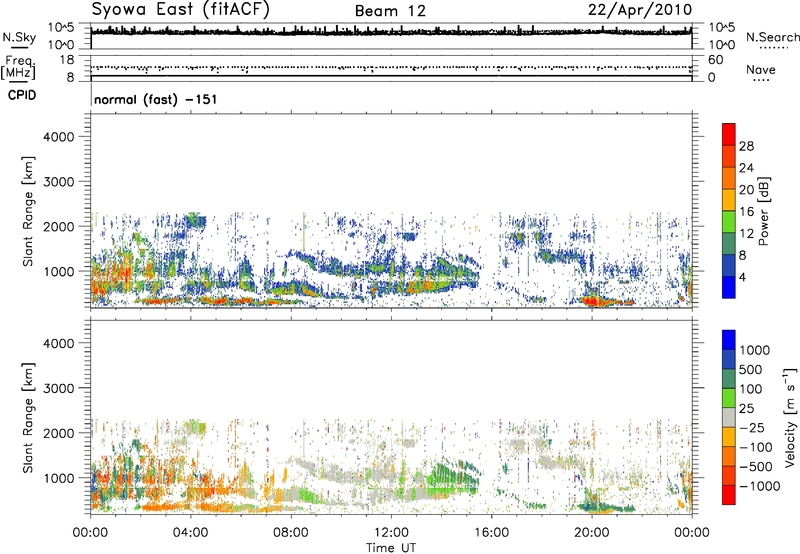Click the 'CPID' label
Viewport: 800px width, 554px height.
[x=22, y=95]
